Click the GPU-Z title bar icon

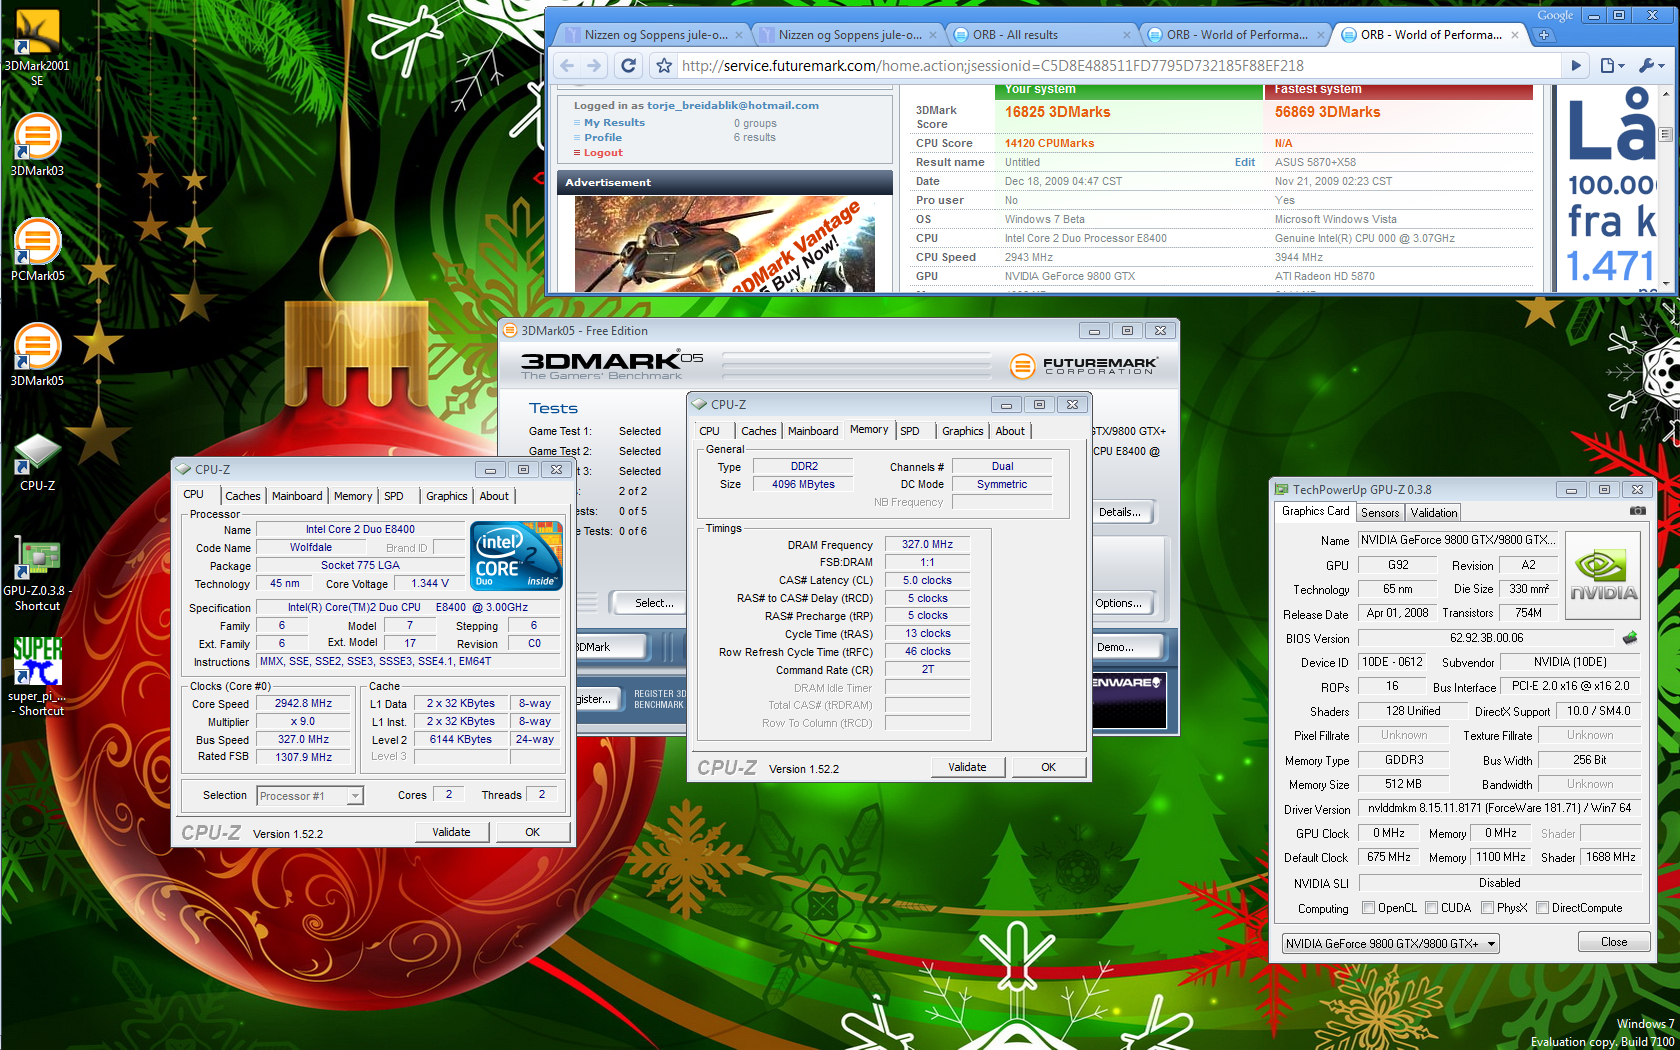[x=1281, y=490]
